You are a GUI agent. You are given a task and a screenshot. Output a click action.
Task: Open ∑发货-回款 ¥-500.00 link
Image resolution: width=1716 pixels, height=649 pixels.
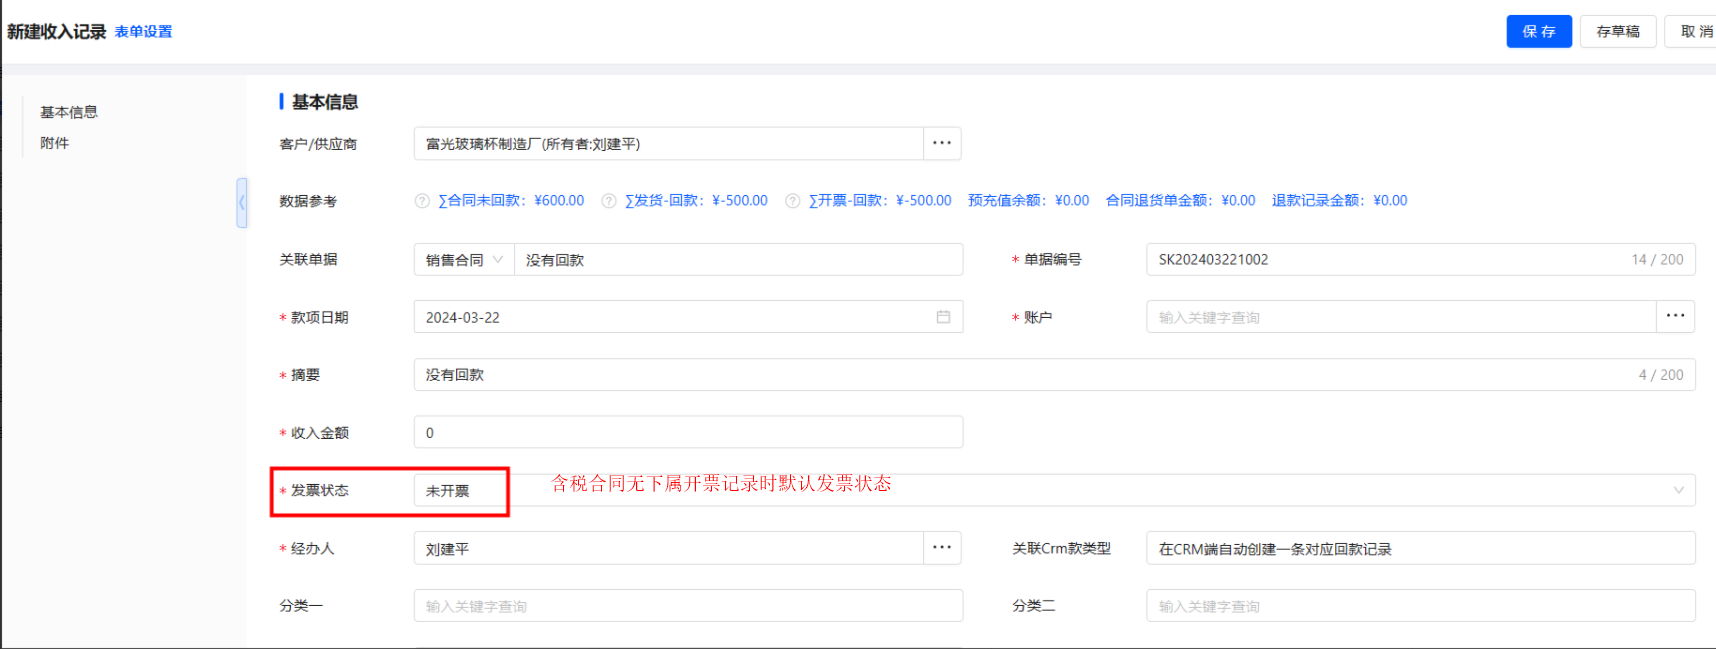[696, 201]
